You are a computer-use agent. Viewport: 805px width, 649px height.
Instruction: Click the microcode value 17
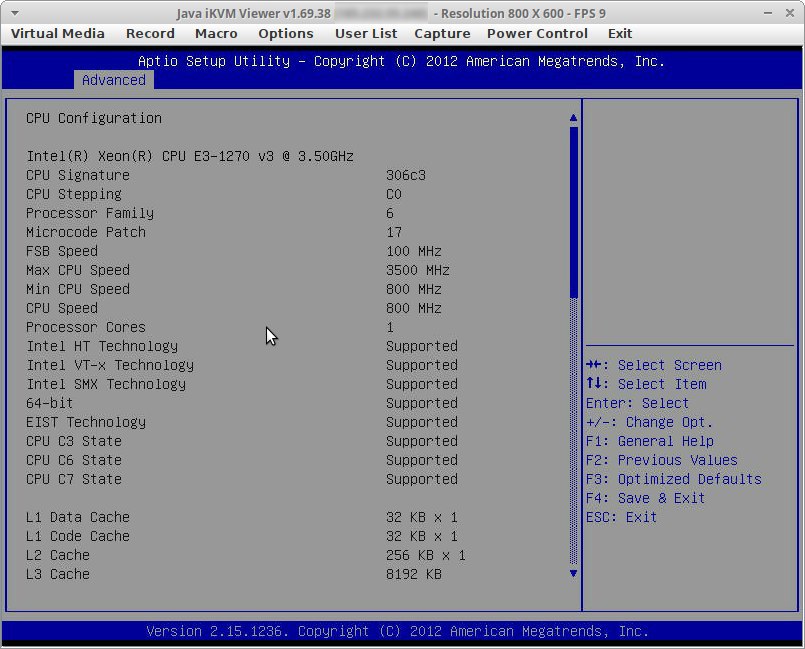click(394, 232)
